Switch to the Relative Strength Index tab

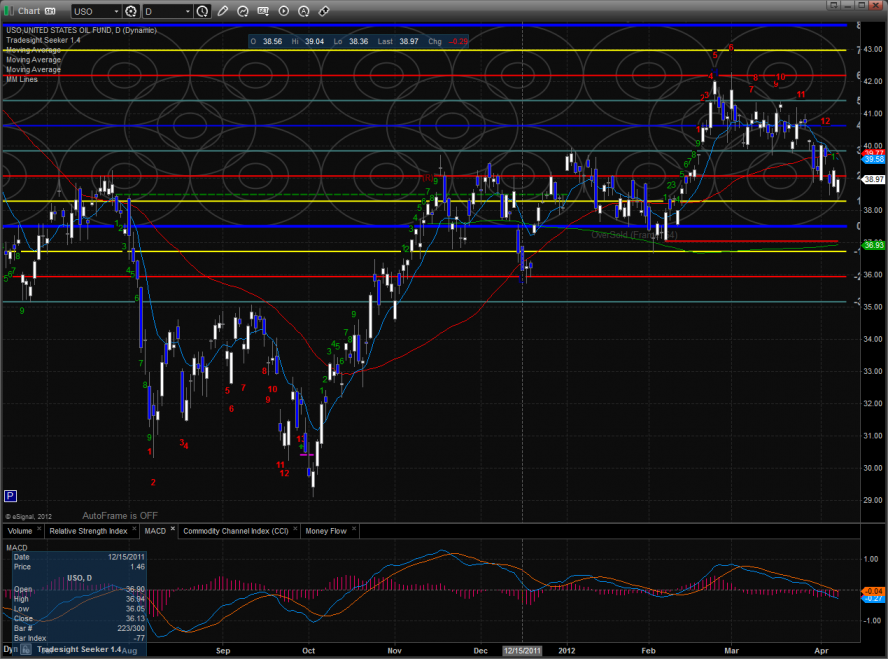[x=89, y=531]
